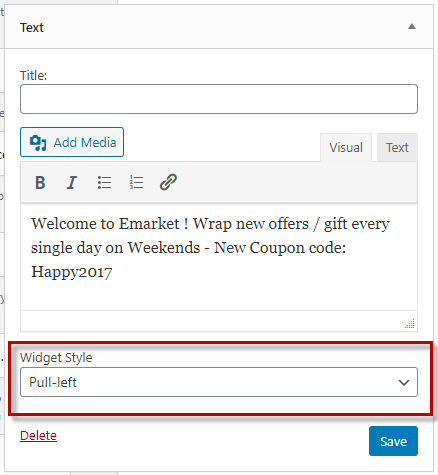Switch to the Text editor tab
438x475 pixels.
(397, 147)
